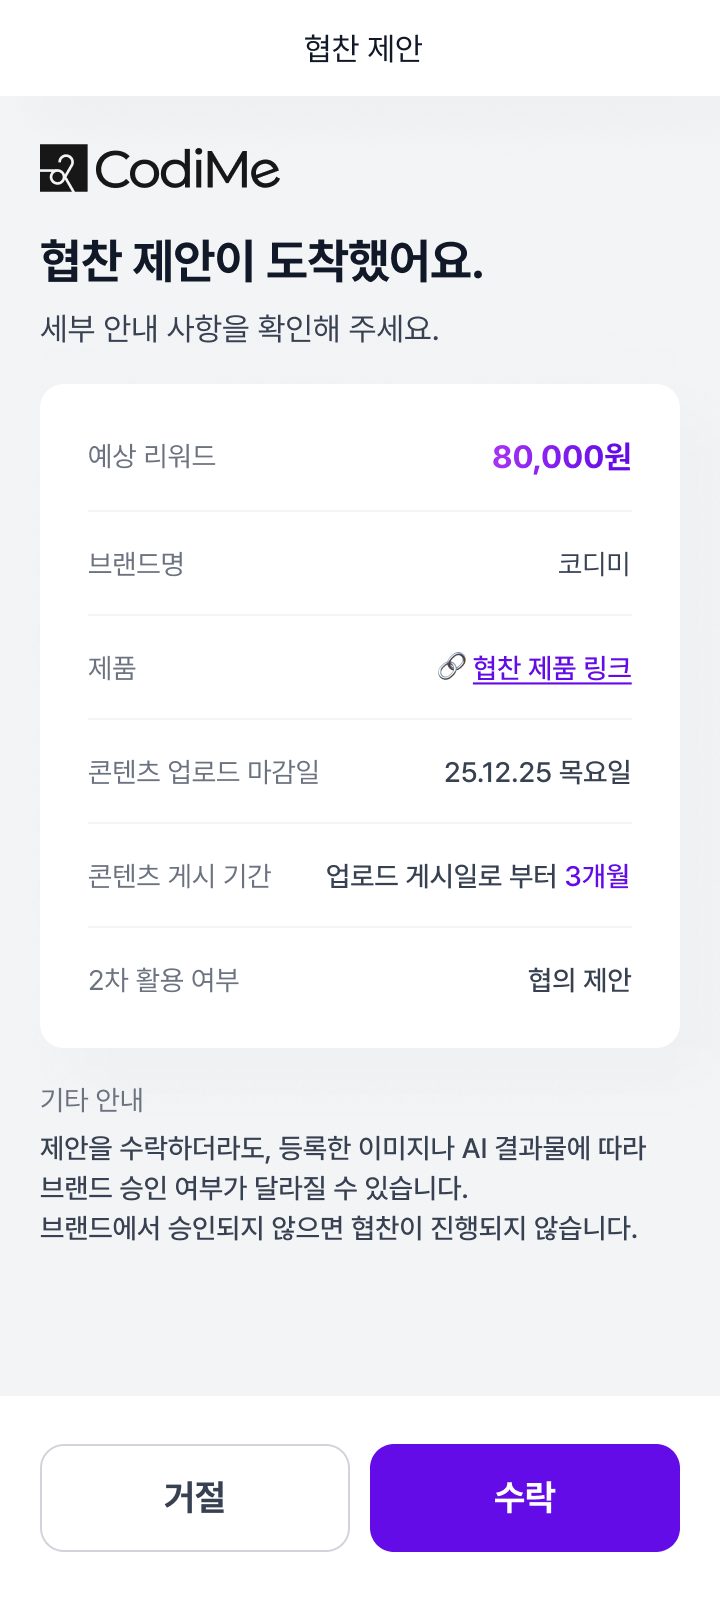Click the 2차 활용 여부 label
This screenshot has width=720, height=1600.
coord(164,980)
